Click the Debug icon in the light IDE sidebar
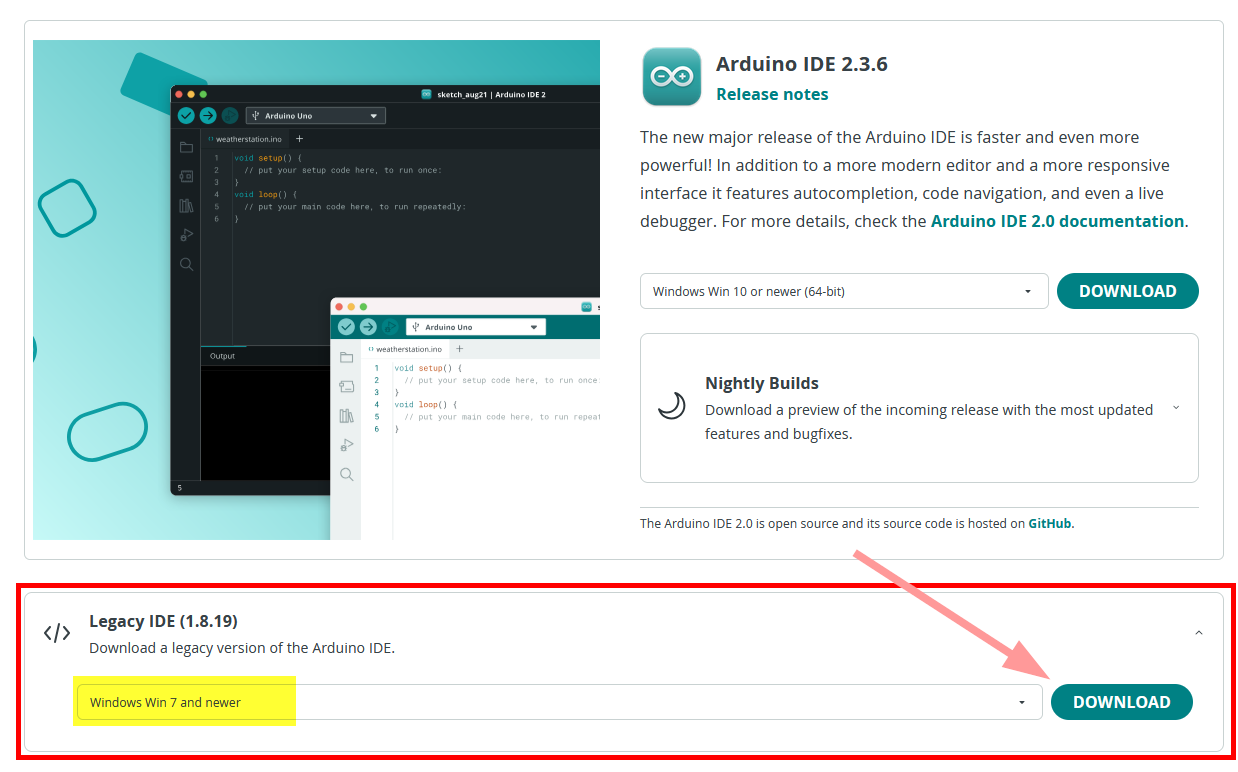Viewport: 1238px width, 772px height. click(347, 445)
